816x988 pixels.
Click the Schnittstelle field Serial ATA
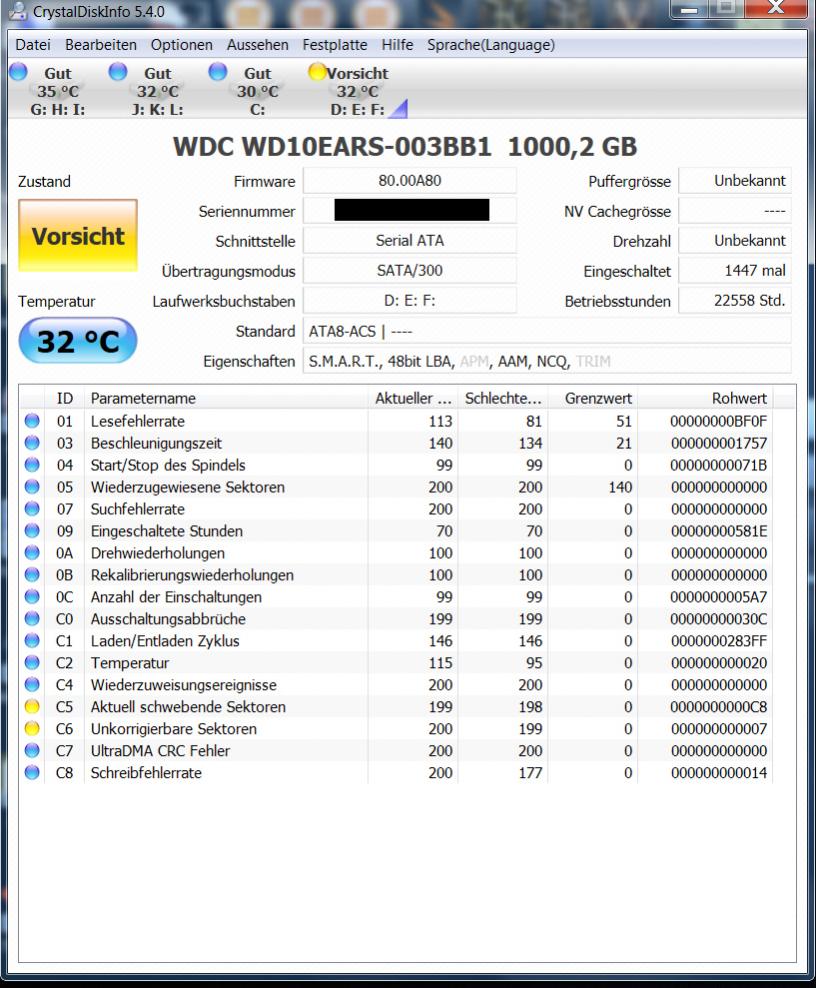point(410,241)
